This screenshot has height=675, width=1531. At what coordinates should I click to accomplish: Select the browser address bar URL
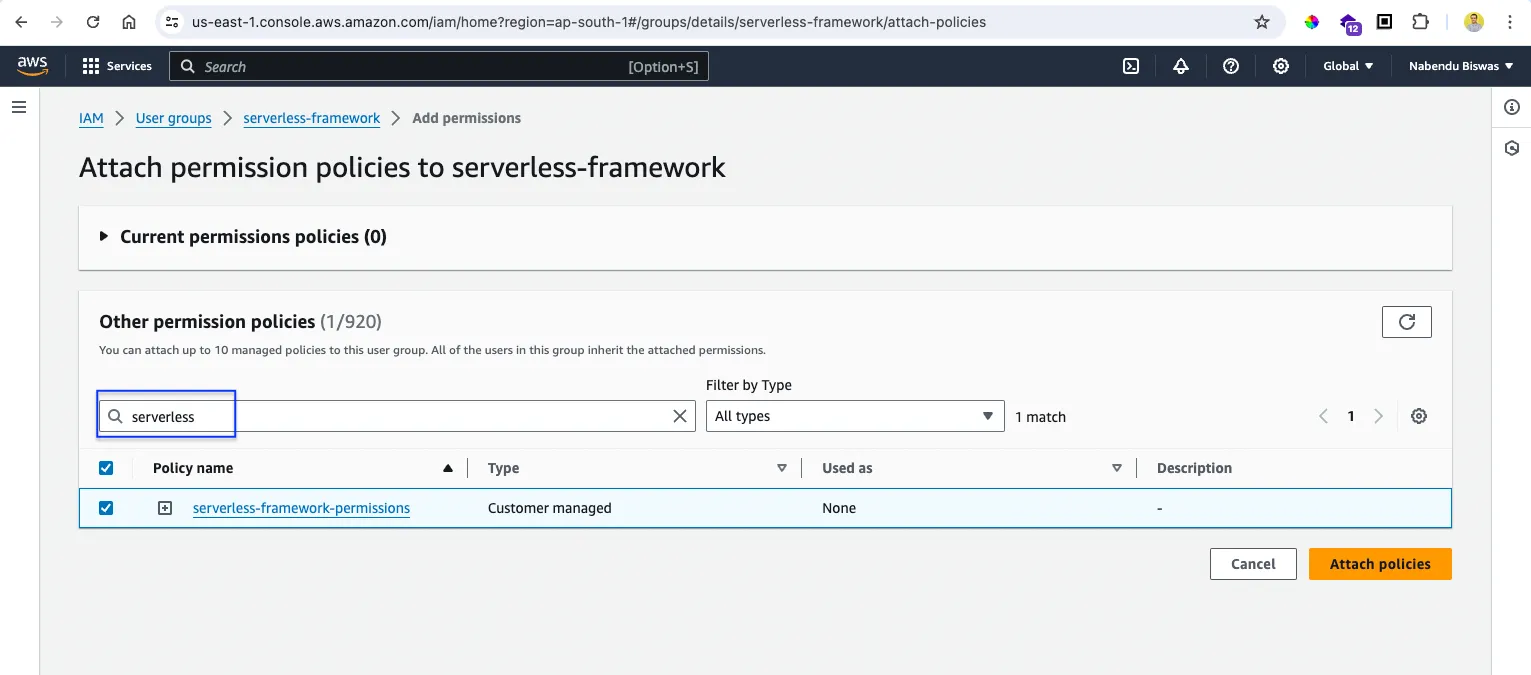[x=589, y=22]
